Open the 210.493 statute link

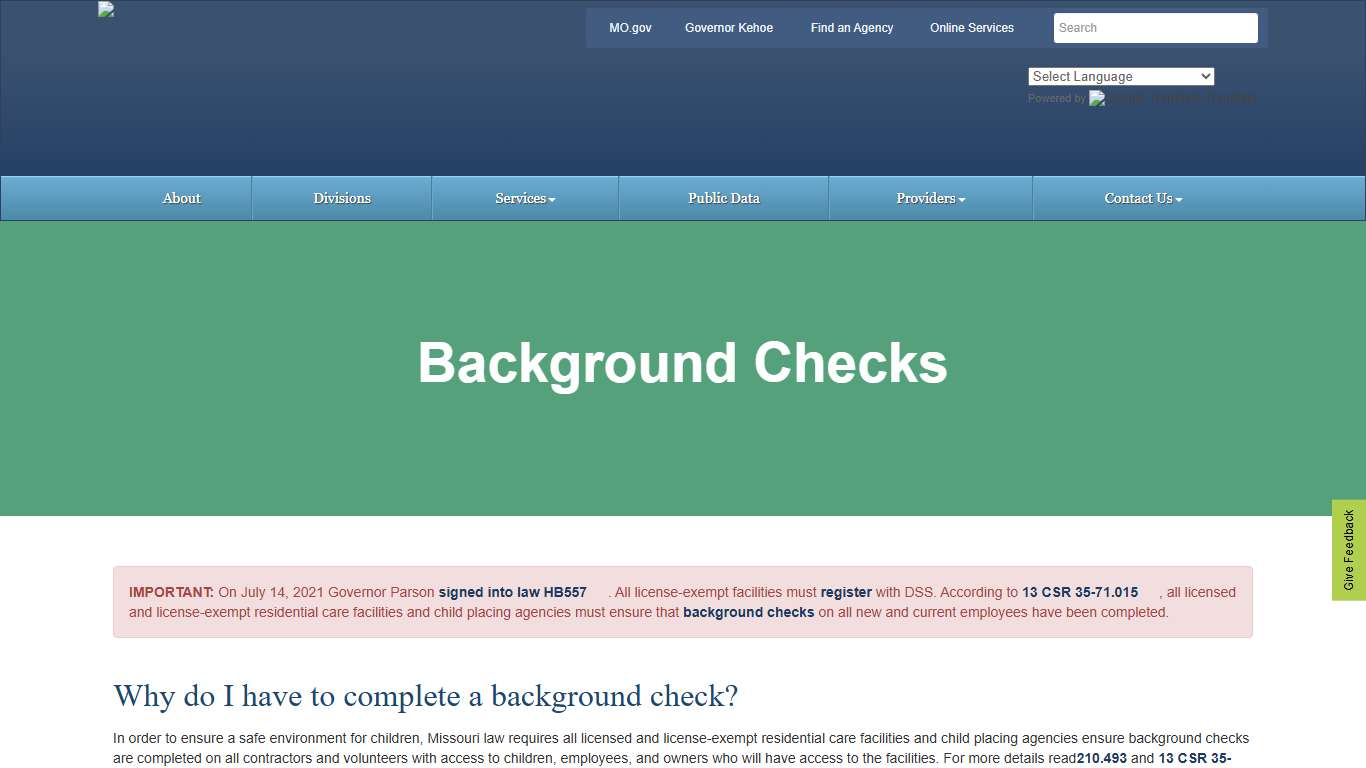point(1101,758)
